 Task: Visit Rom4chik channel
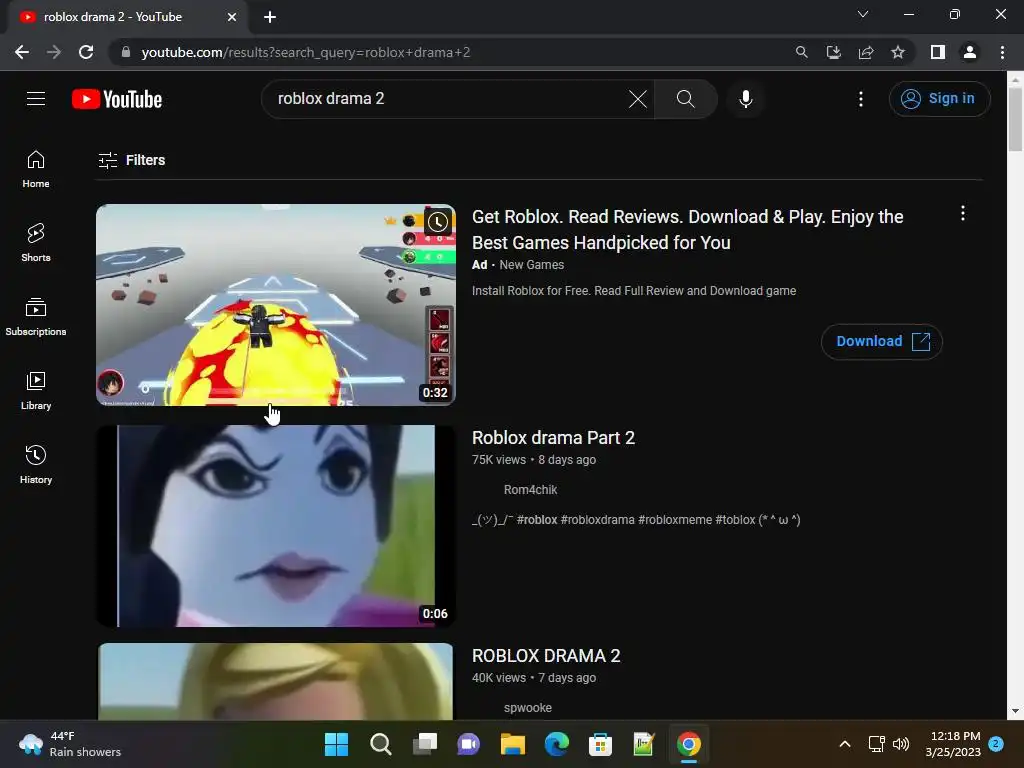click(x=530, y=490)
